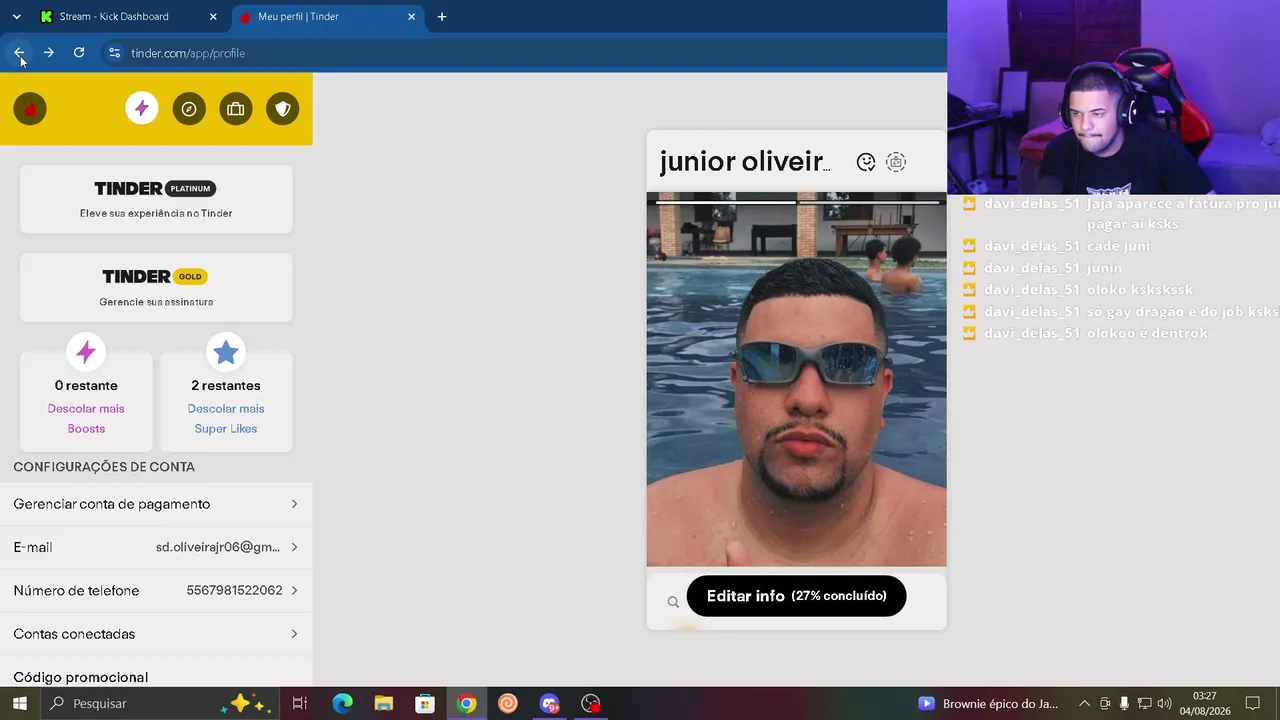Image resolution: width=1280 pixels, height=720 pixels.
Task: Click the phone number 5567981522062
Action: [234, 591]
